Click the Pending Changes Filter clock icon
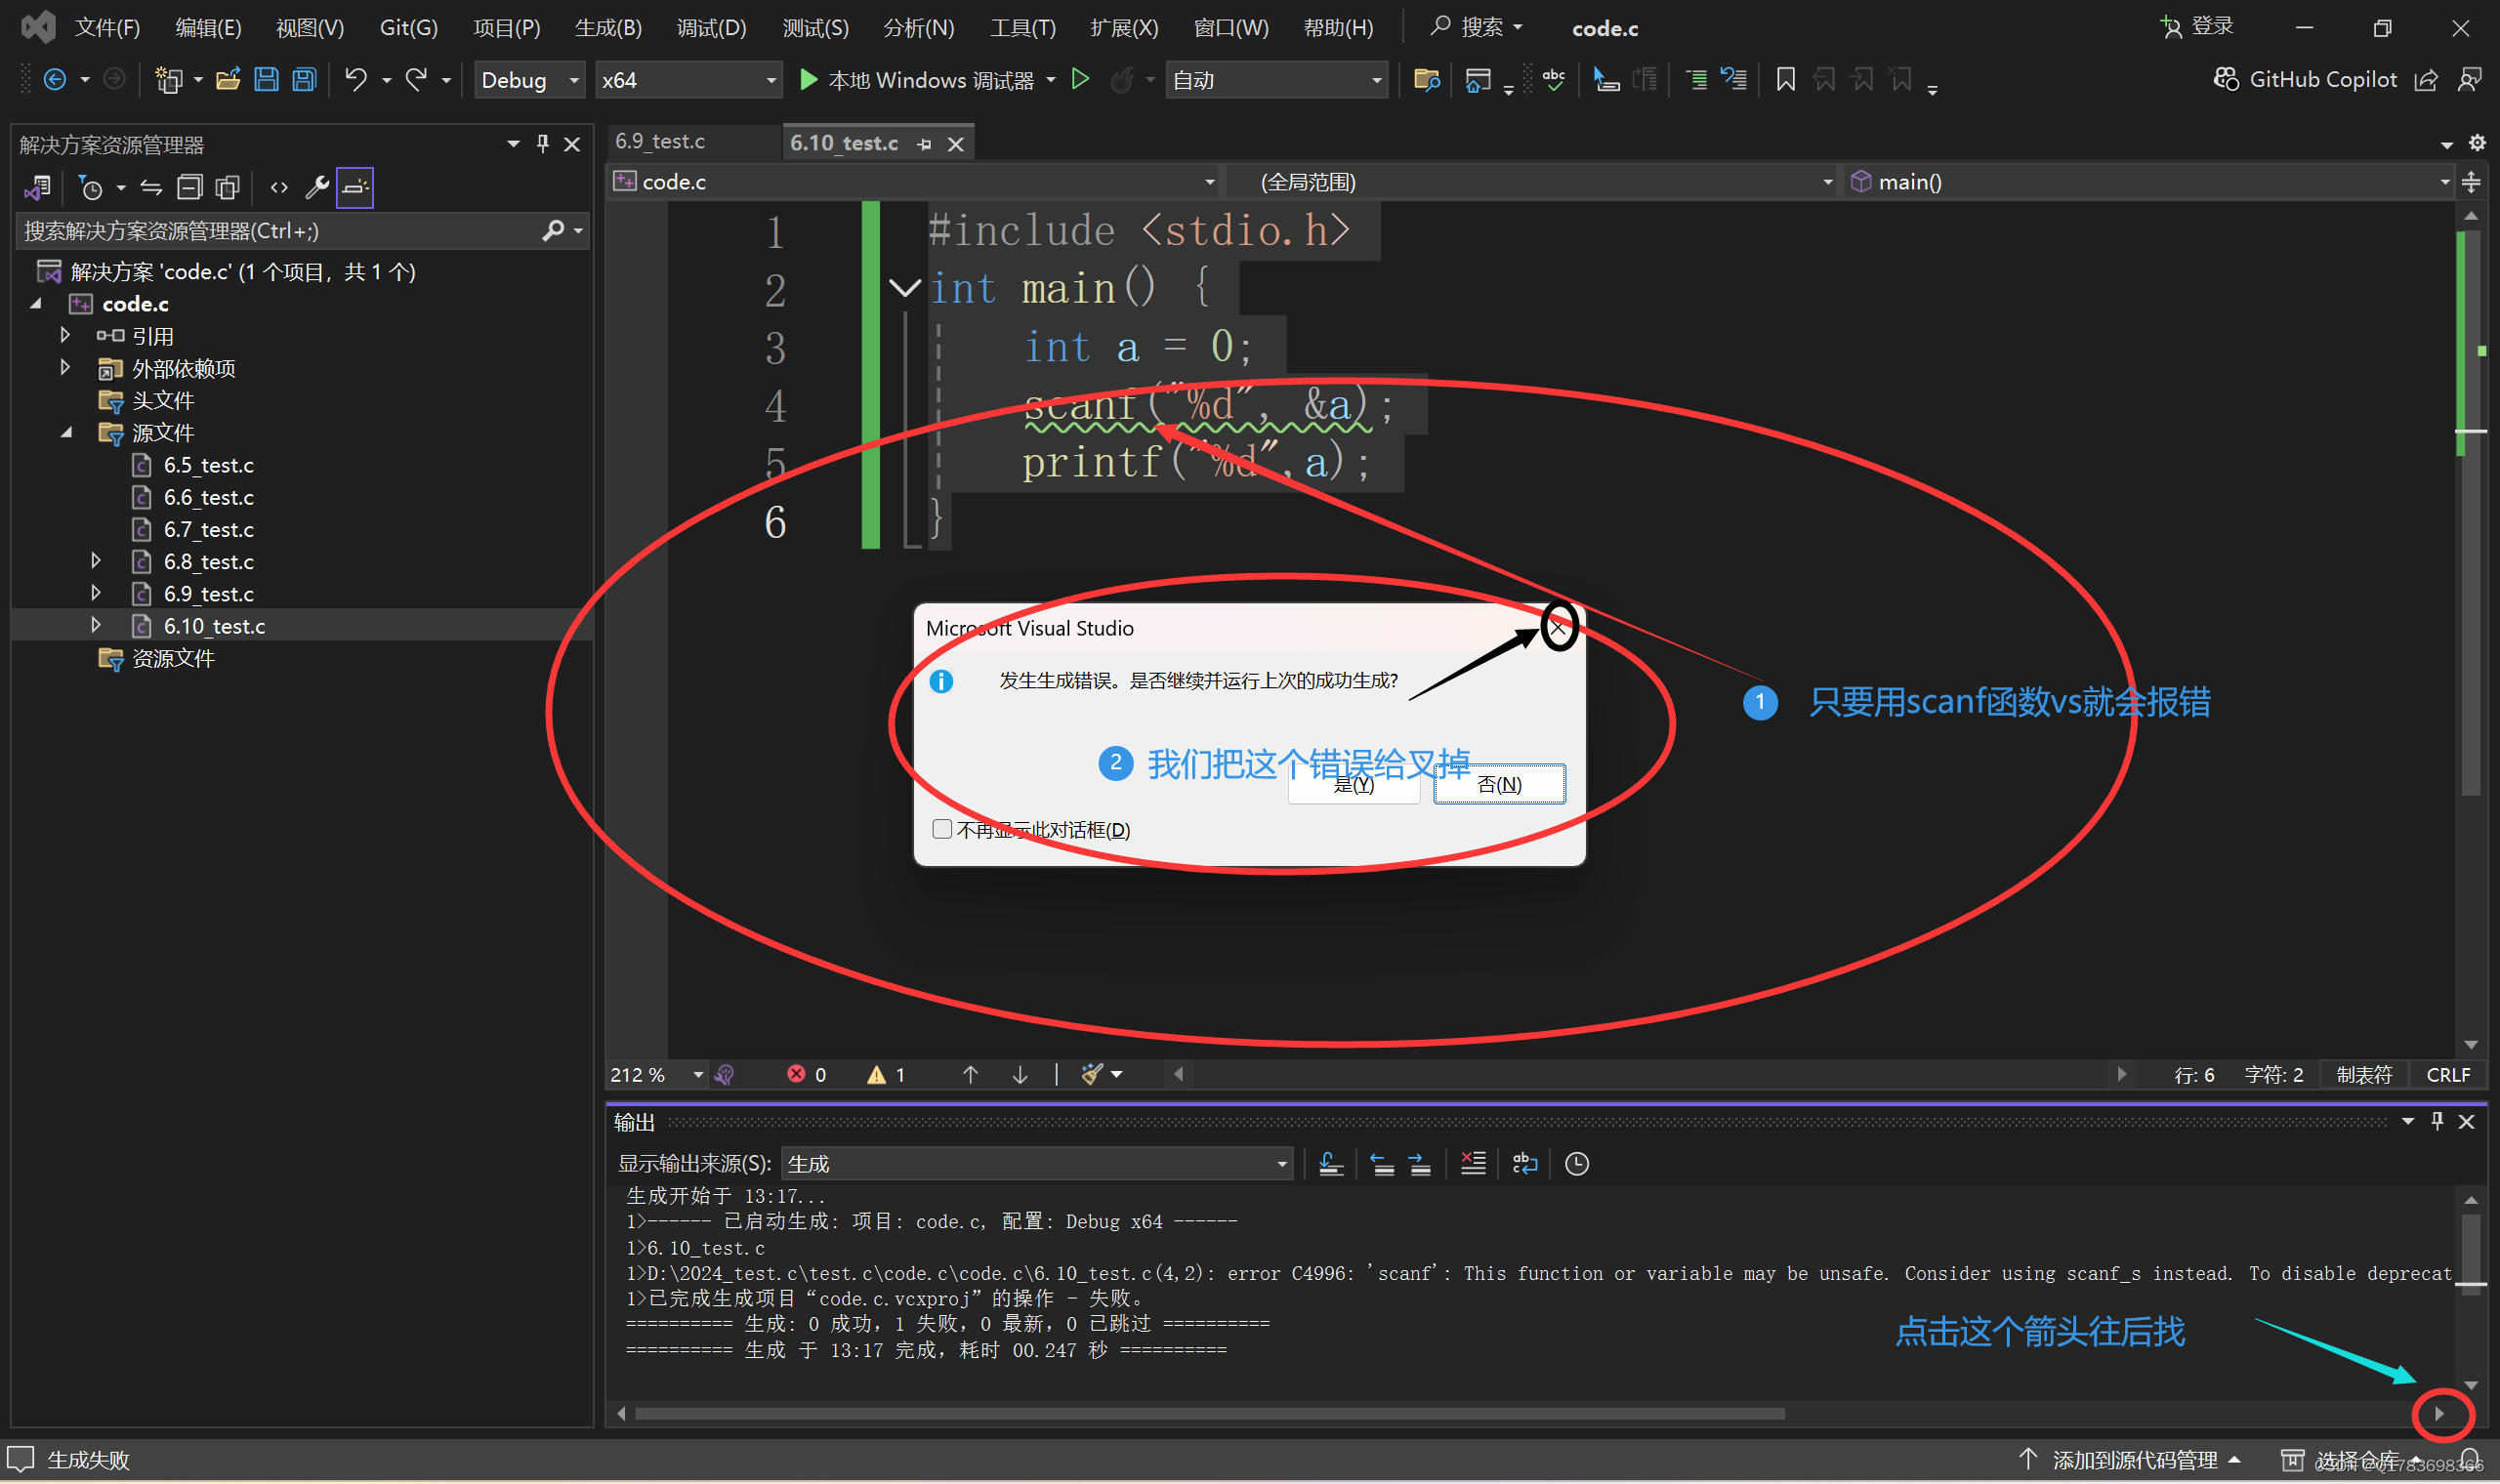The width and height of the screenshot is (2500, 1484). click(91, 187)
